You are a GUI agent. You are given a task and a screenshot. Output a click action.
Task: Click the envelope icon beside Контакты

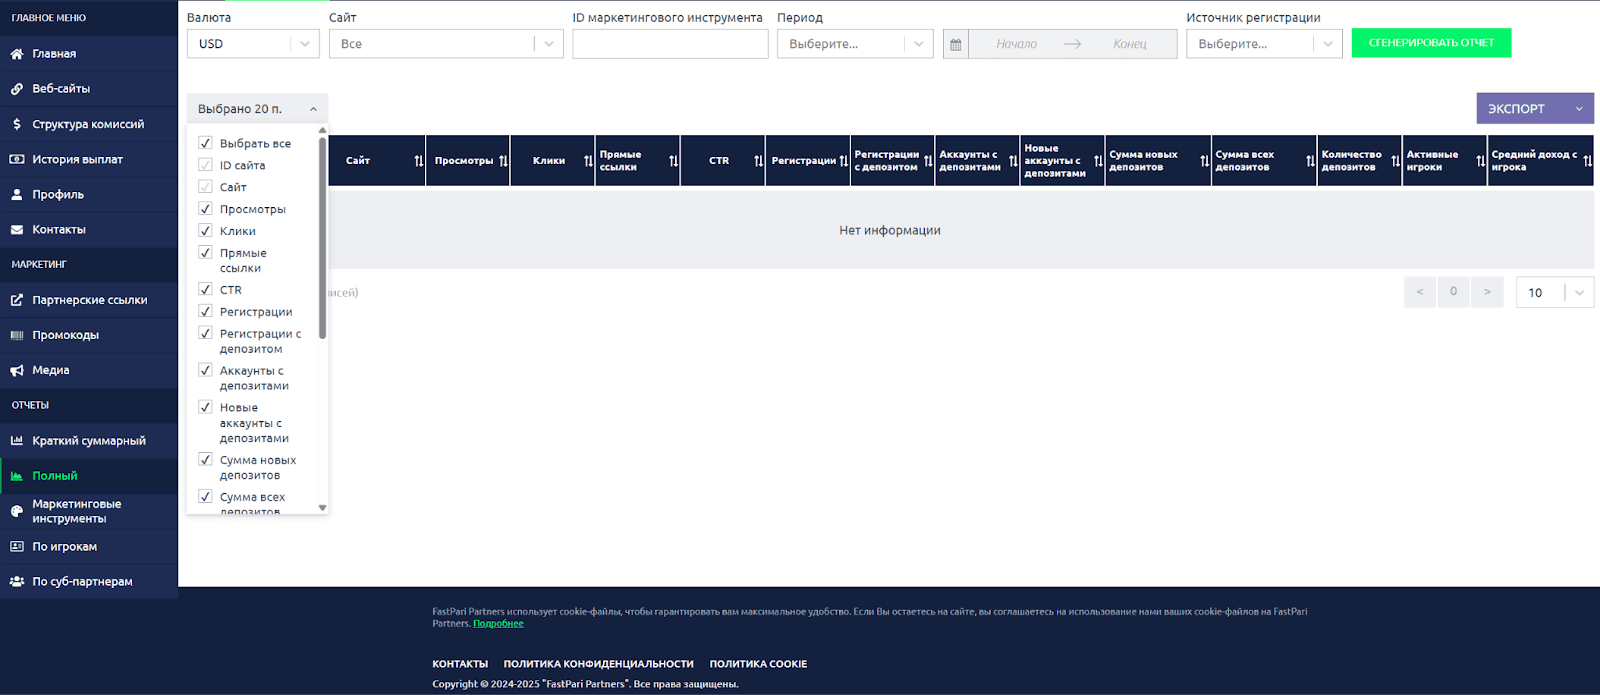[x=17, y=230]
